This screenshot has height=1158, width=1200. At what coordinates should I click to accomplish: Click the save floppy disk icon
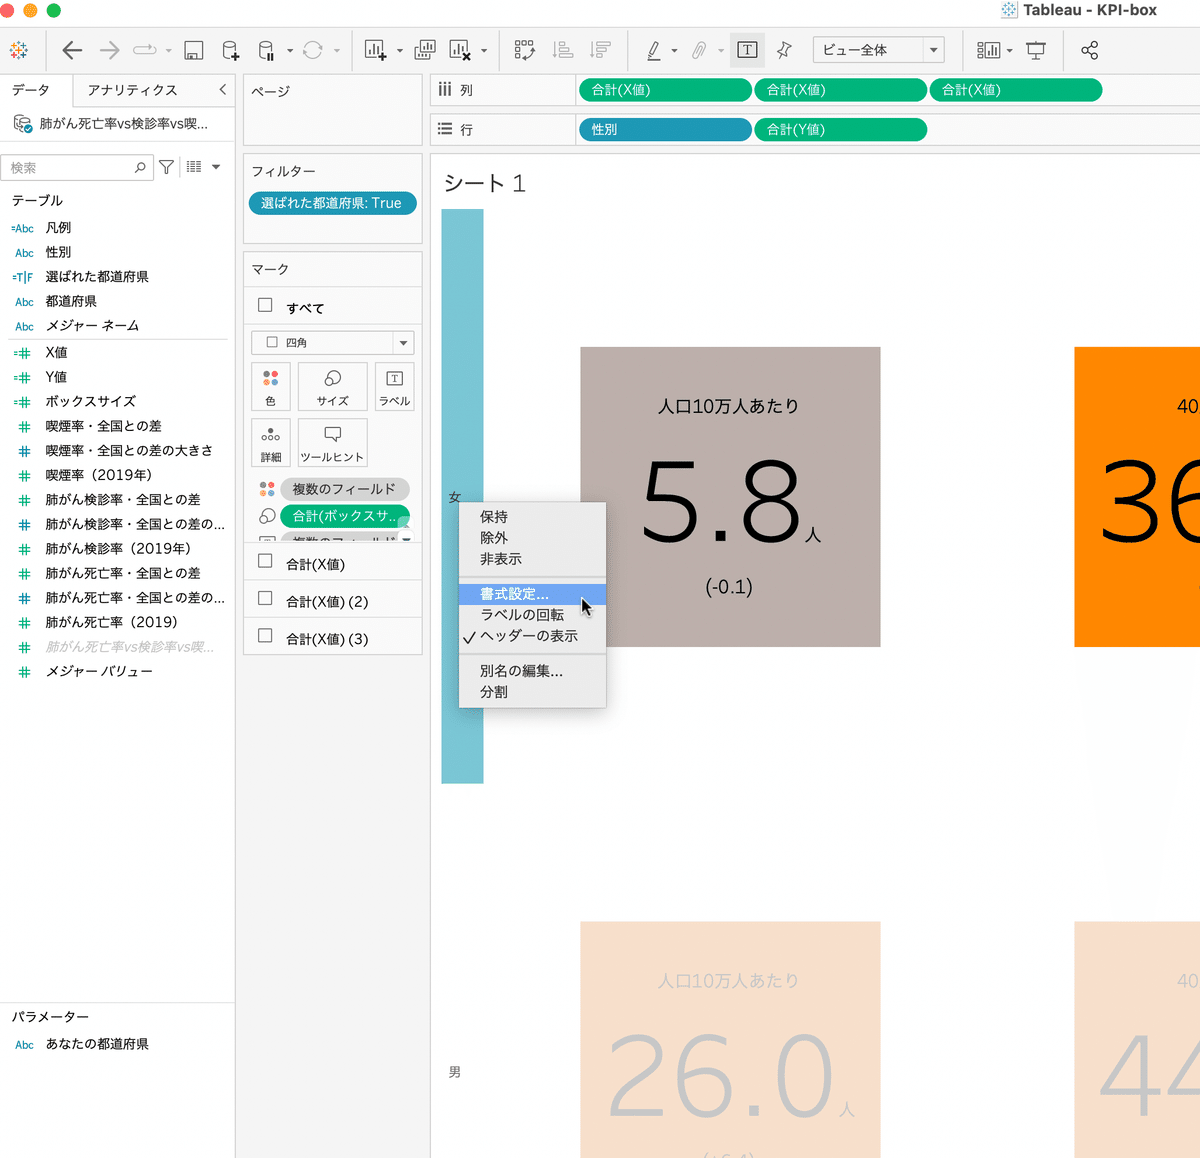click(x=194, y=50)
